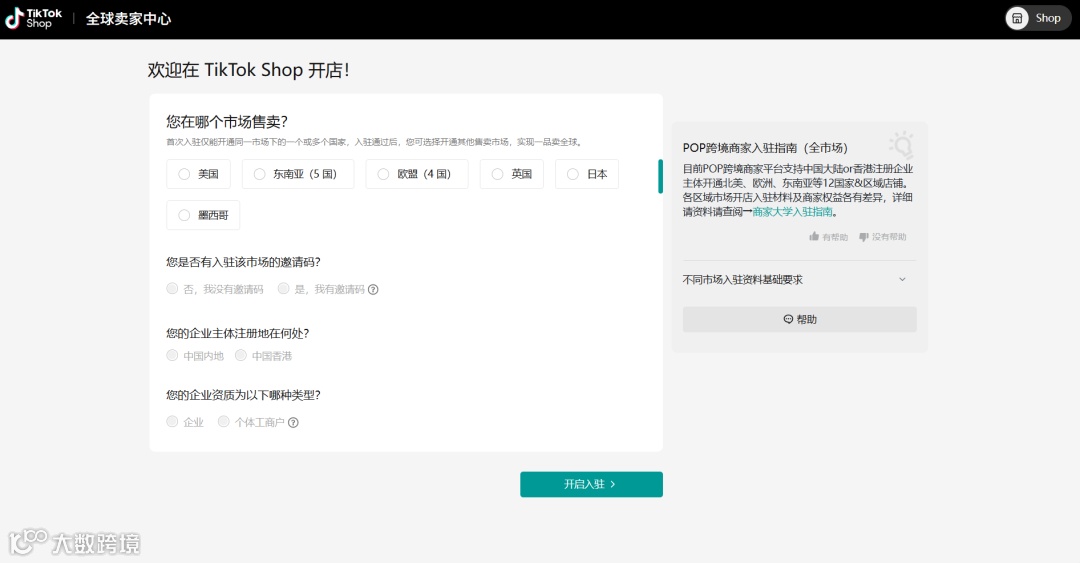This screenshot has height=563, width=1080.
Task: Select the 欧盟 (4 国) market option
Action: [417, 174]
